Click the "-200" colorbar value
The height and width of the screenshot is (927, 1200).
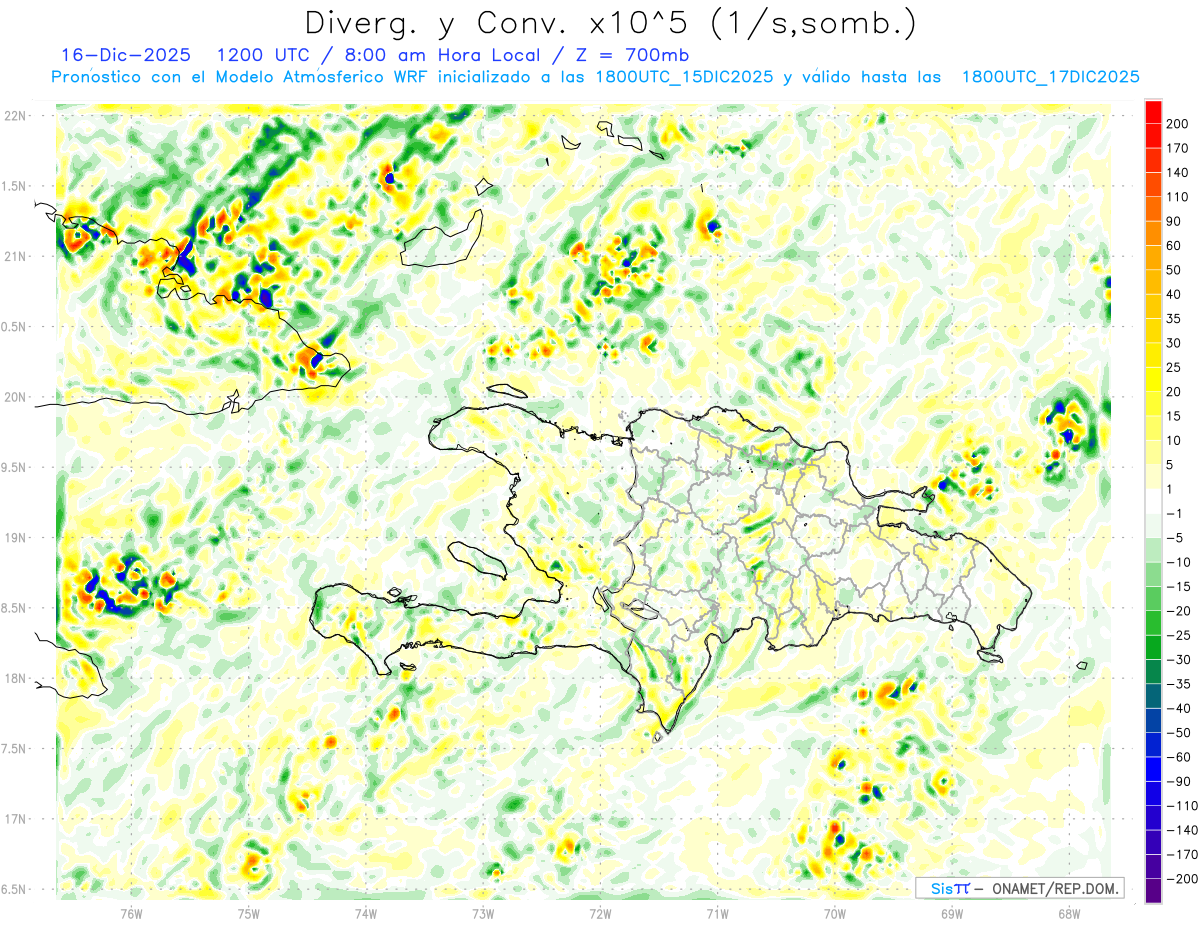[1182, 878]
